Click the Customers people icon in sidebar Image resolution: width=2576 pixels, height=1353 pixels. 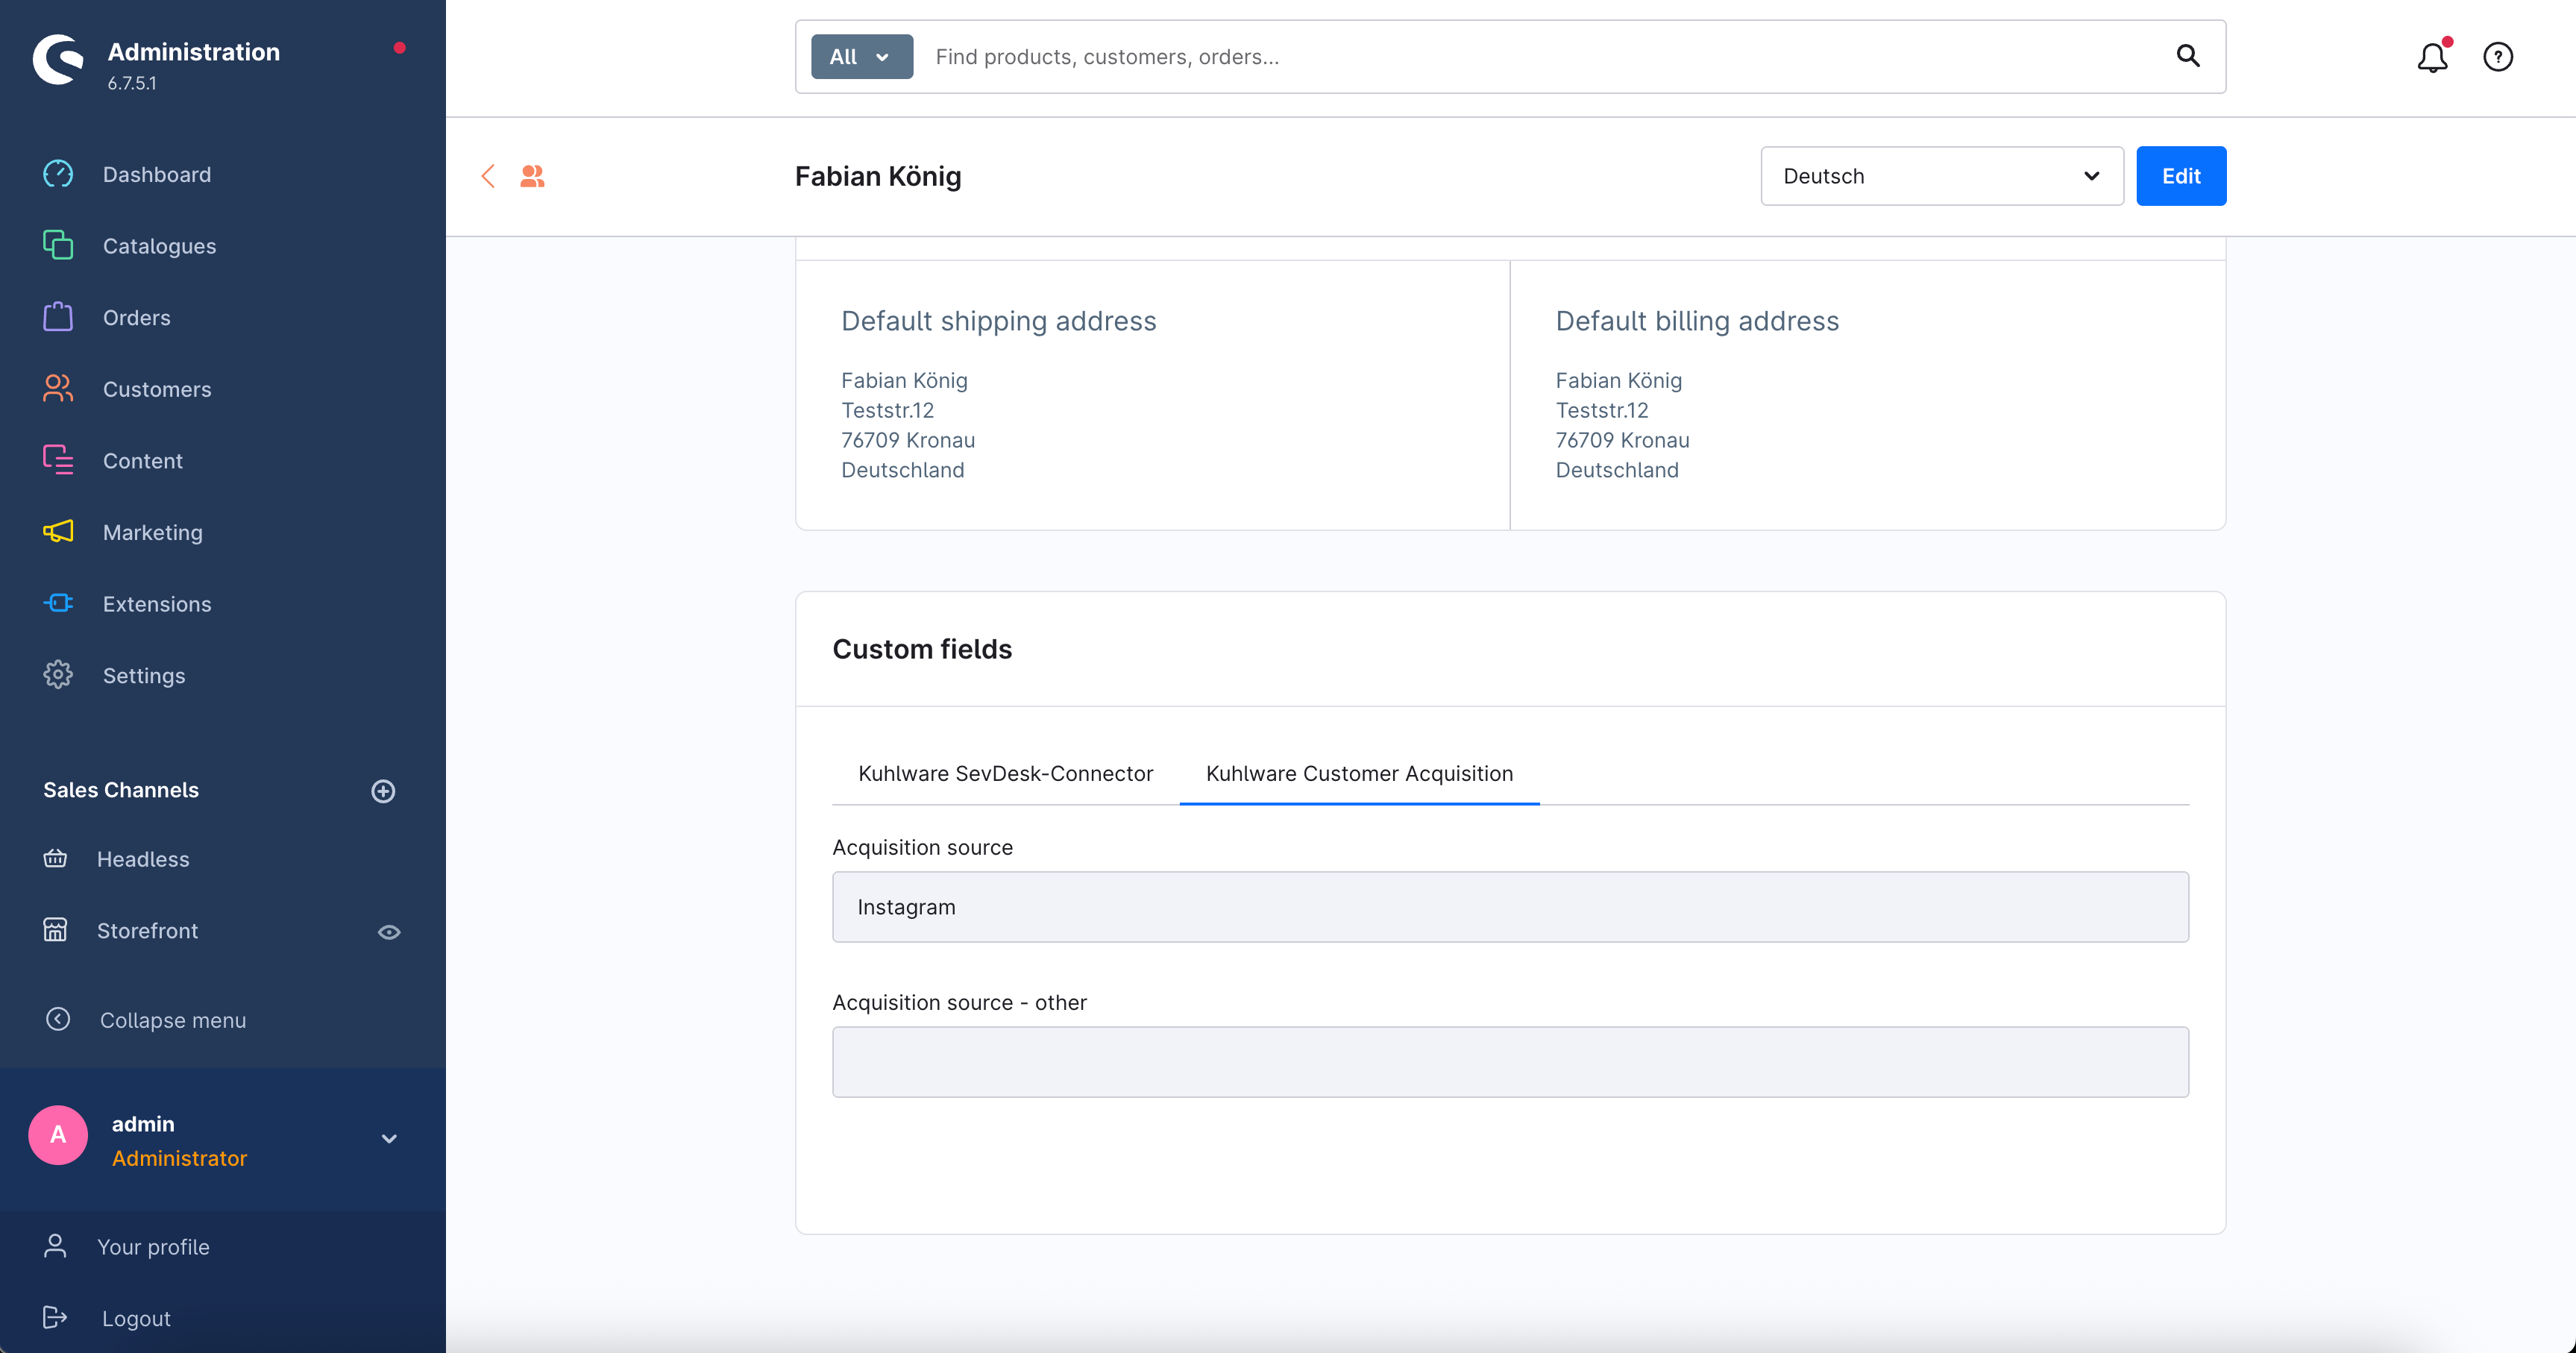(58, 389)
